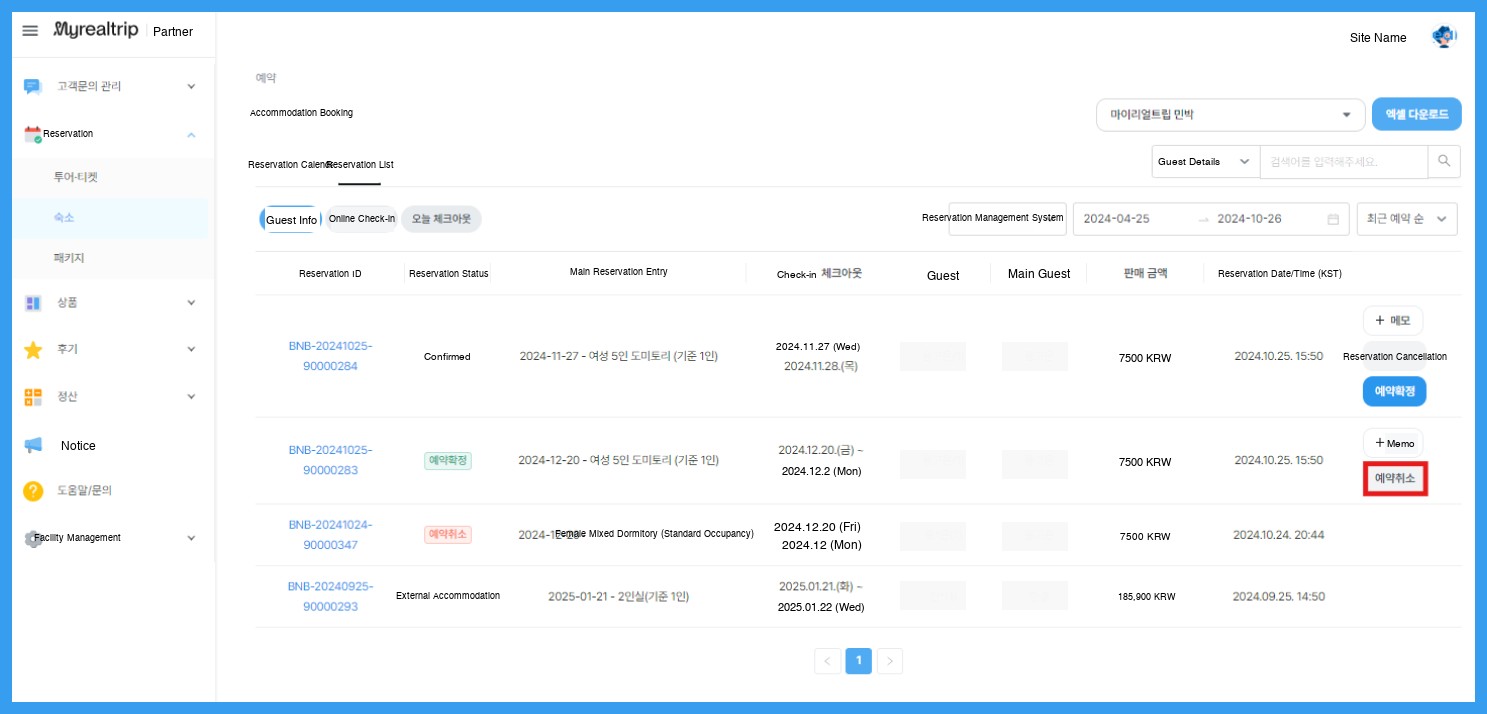Collapse the Reservation menu chevron

[191, 134]
